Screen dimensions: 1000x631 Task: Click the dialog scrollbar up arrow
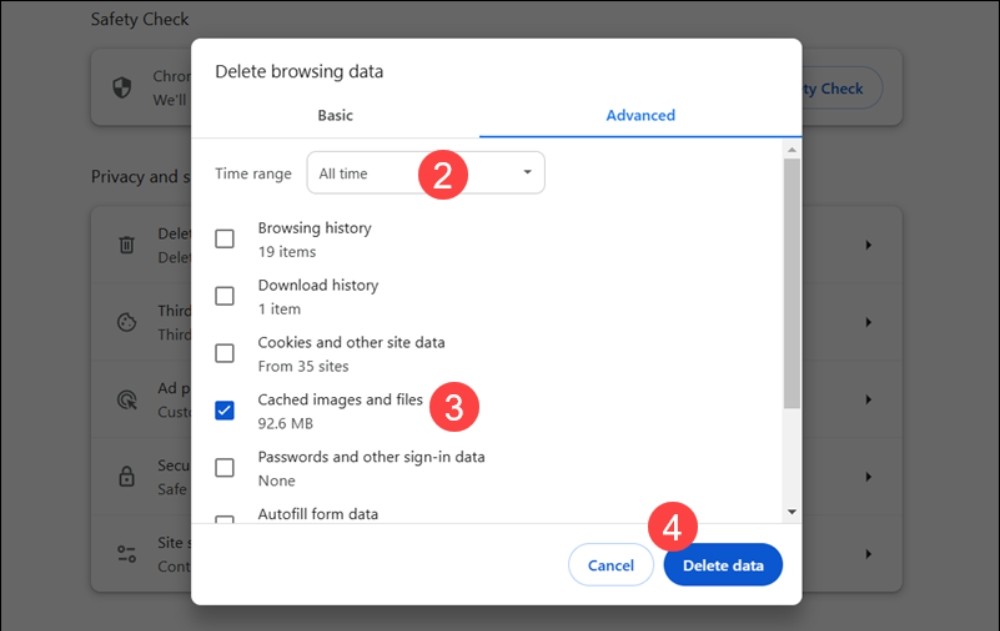pyautogui.click(x=791, y=150)
